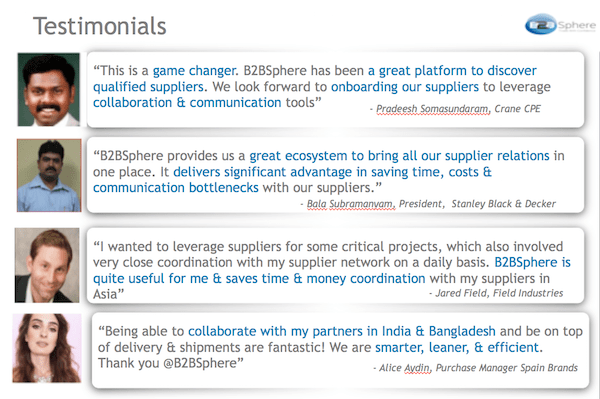Screen dimensions: 600x399
Task: Click the B2BSphere logo
Action: point(560,24)
